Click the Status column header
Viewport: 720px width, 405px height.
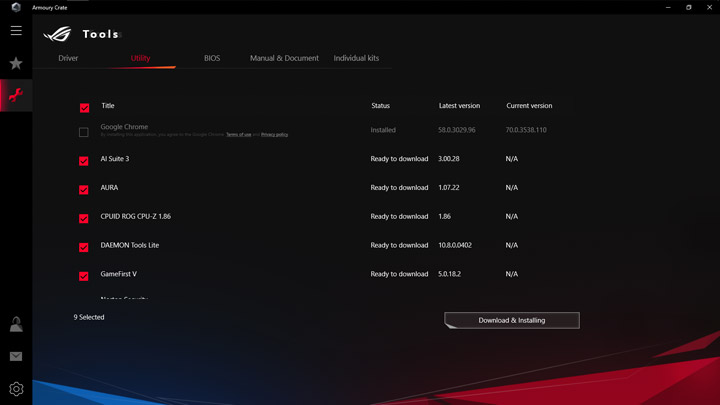[x=381, y=106]
